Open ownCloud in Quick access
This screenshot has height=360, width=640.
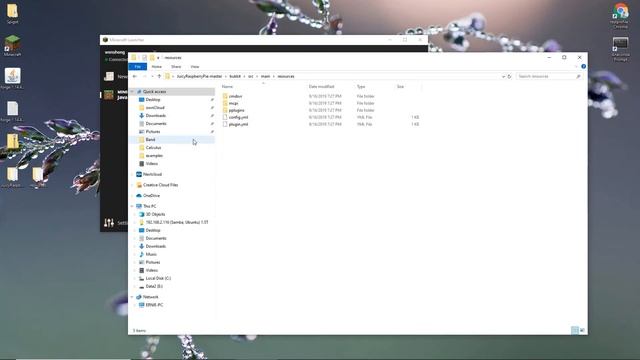pyautogui.click(x=155, y=108)
